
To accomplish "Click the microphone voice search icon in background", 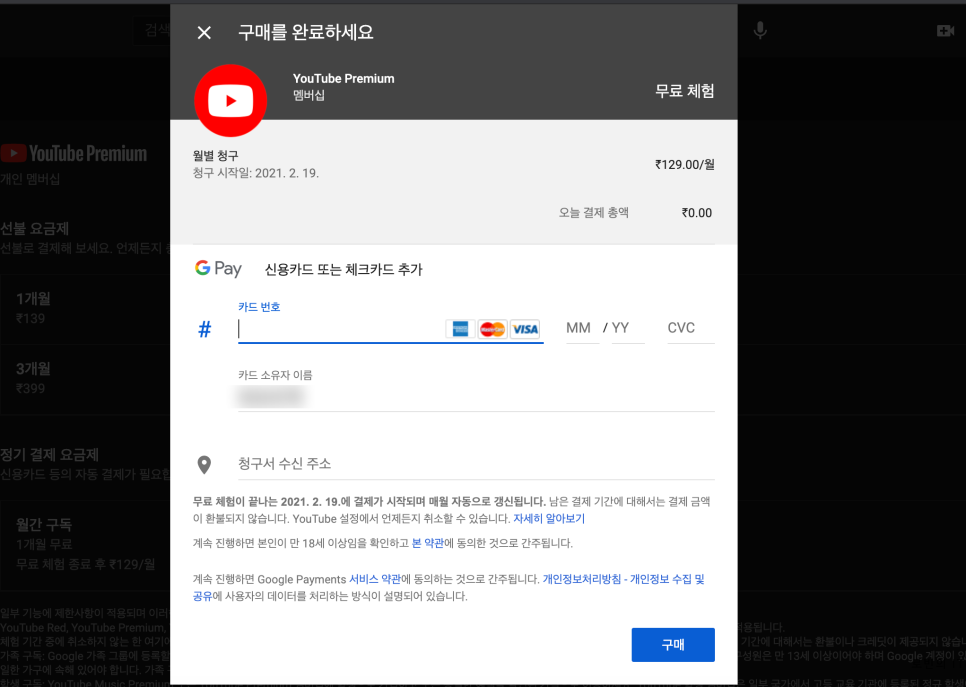I will coord(760,30).
